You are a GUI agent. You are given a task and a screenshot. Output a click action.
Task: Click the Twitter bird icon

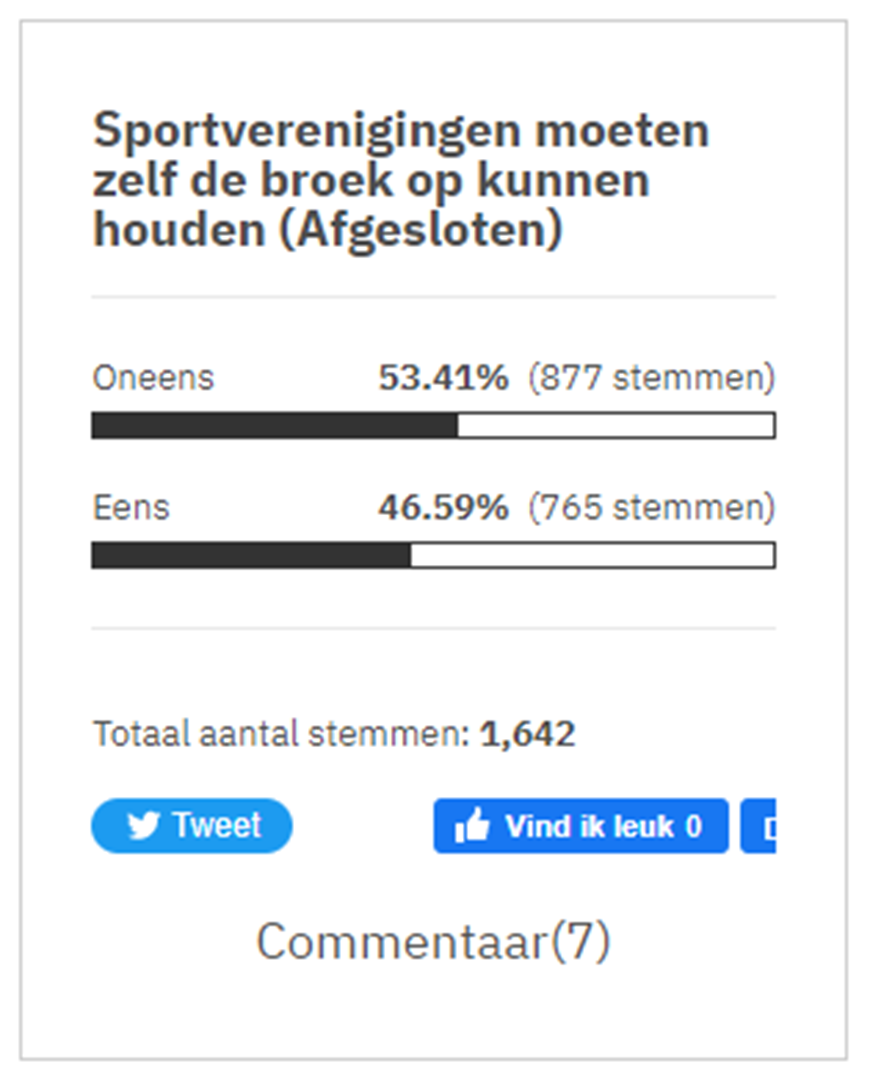click(x=144, y=827)
